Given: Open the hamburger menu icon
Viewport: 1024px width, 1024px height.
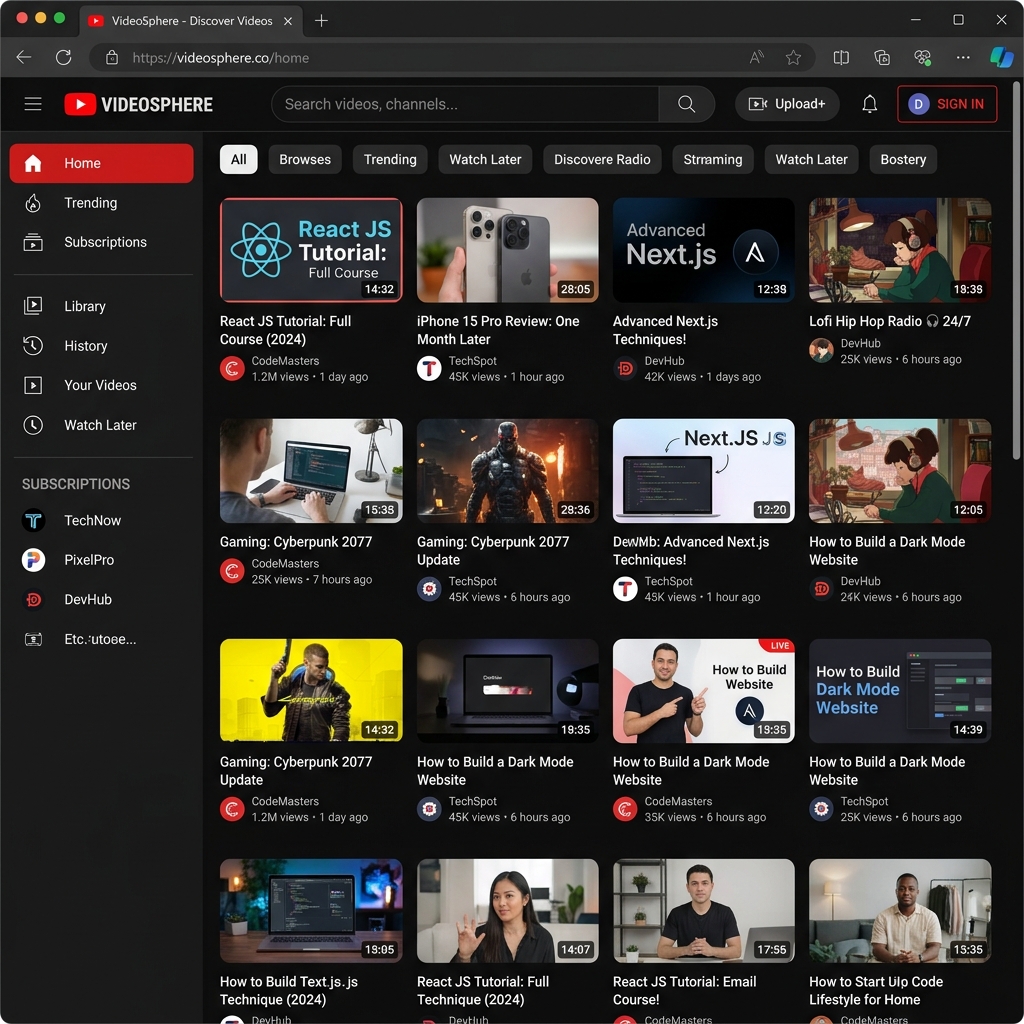Looking at the screenshot, I should [33, 104].
